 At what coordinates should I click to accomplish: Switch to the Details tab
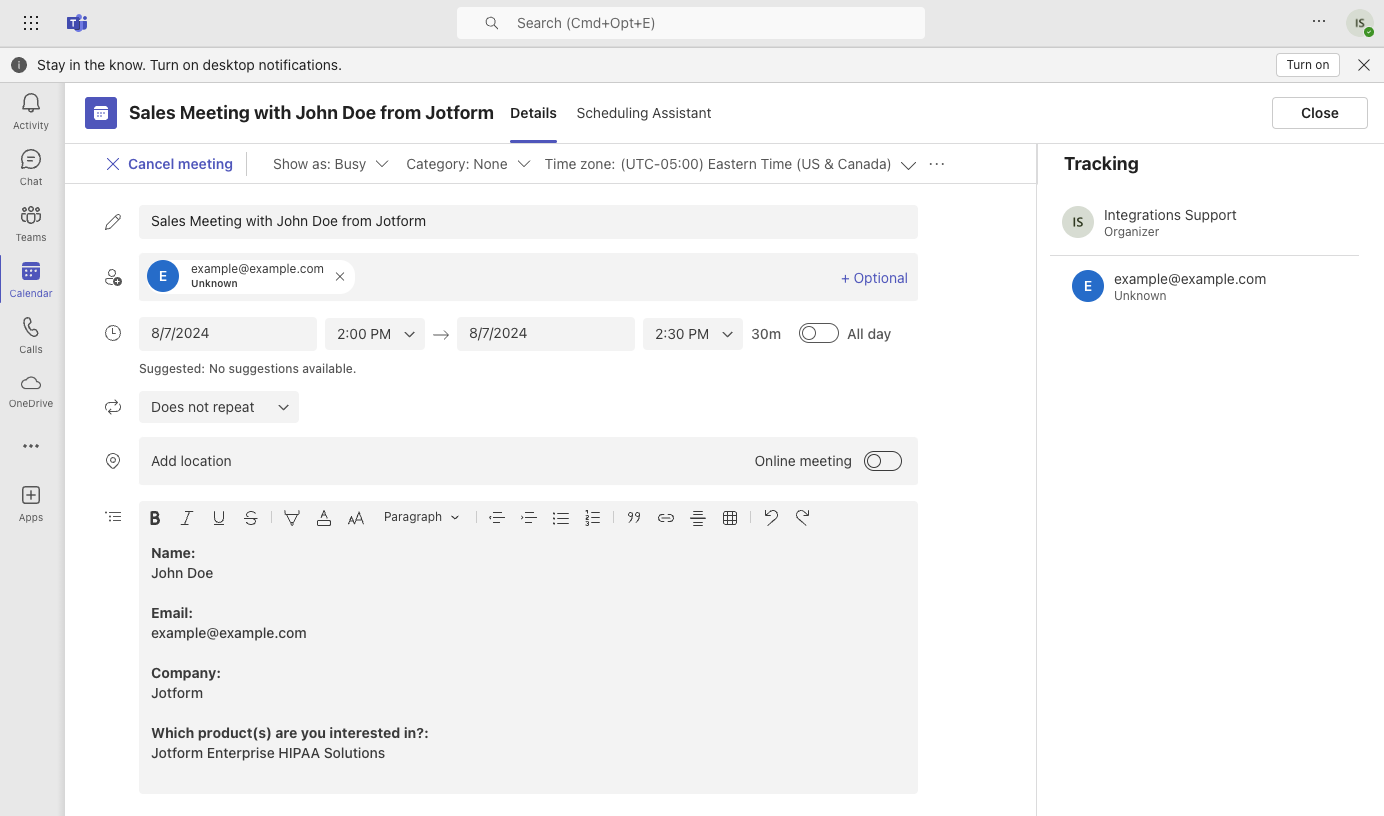coord(533,113)
